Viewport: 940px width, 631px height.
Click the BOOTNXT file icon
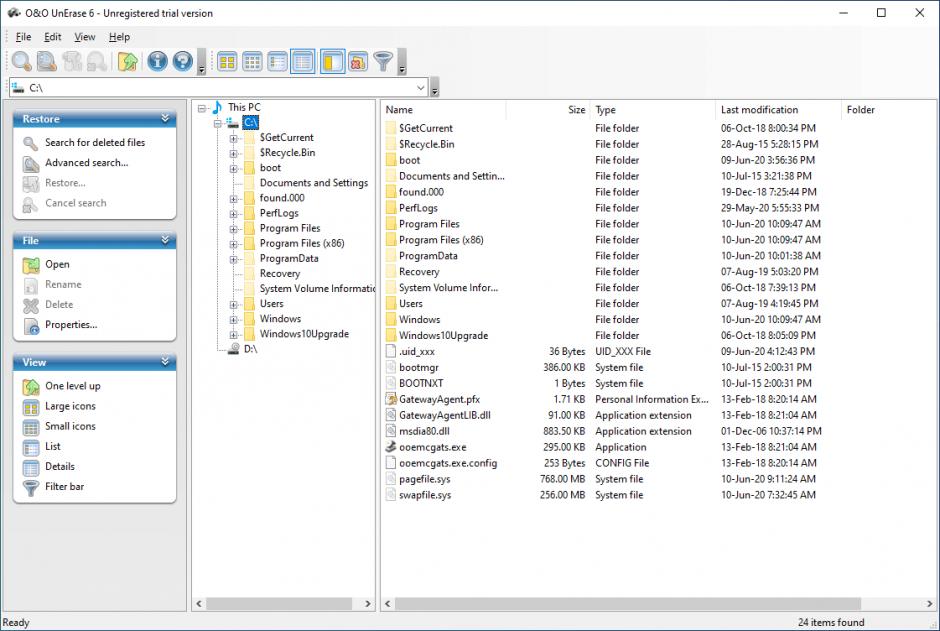(x=391, y=383)
